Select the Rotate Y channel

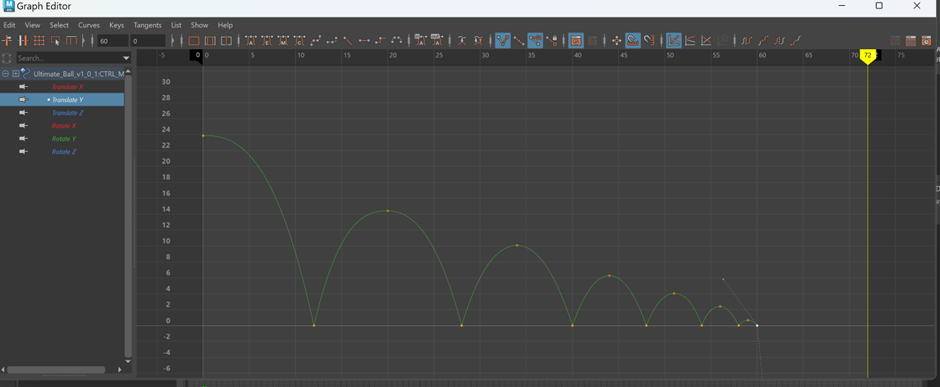64,138
